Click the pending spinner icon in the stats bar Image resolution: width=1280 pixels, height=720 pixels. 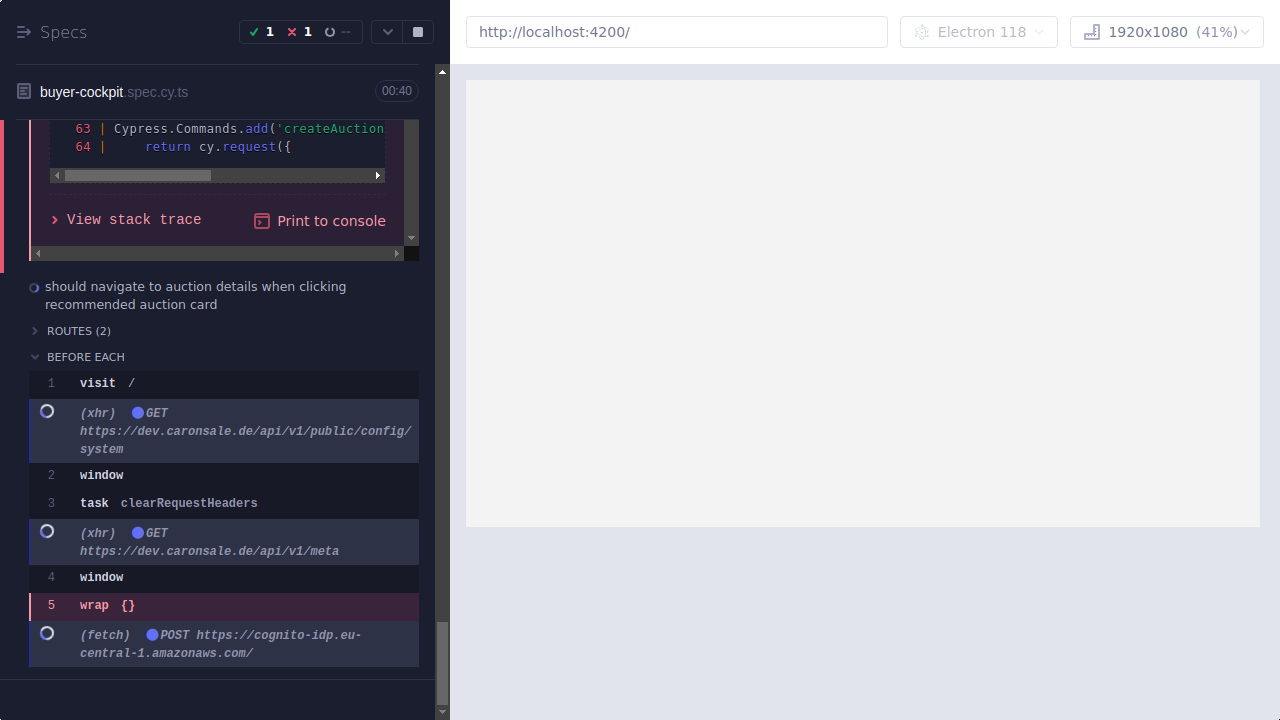(330, 32)
